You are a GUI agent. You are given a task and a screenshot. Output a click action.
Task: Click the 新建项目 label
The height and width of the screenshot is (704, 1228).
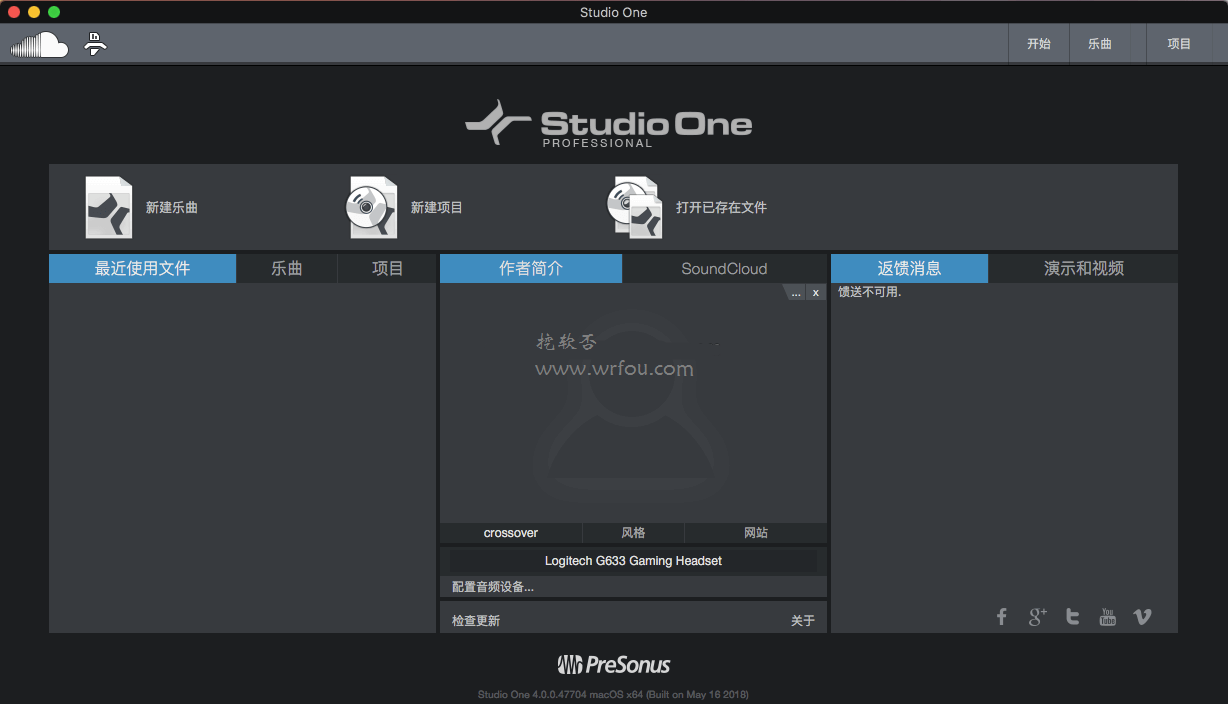(x=437, y=208)
